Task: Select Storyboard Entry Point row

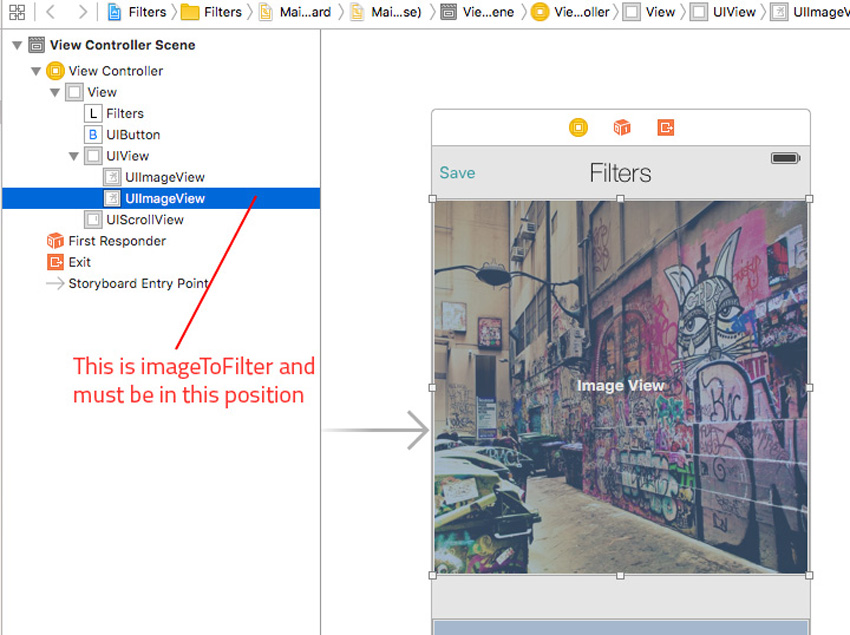Action: coord(161,284)
